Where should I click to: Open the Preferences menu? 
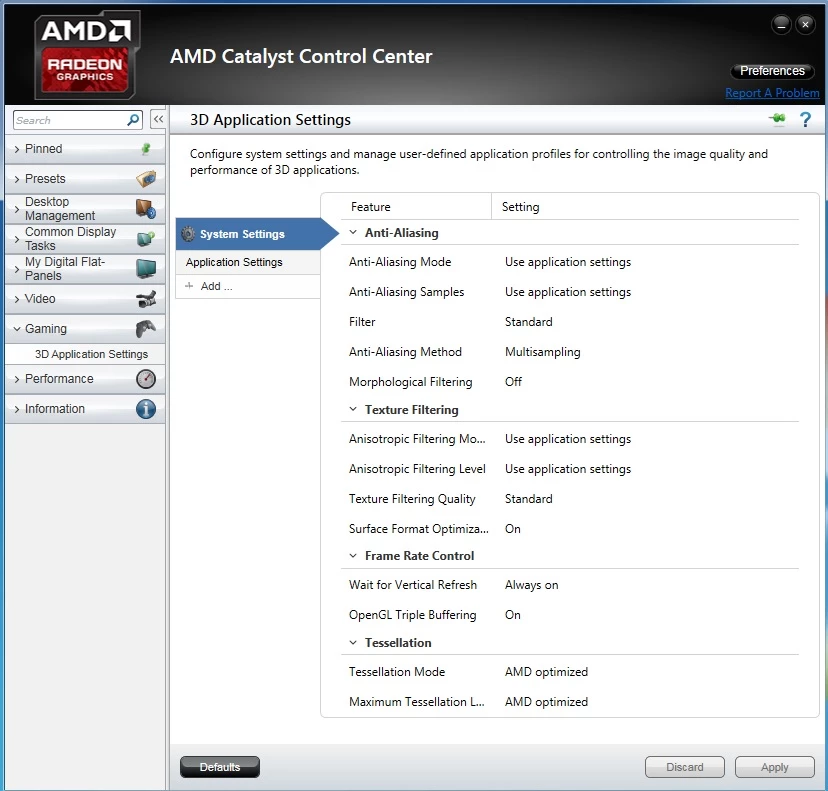(772, 71)
